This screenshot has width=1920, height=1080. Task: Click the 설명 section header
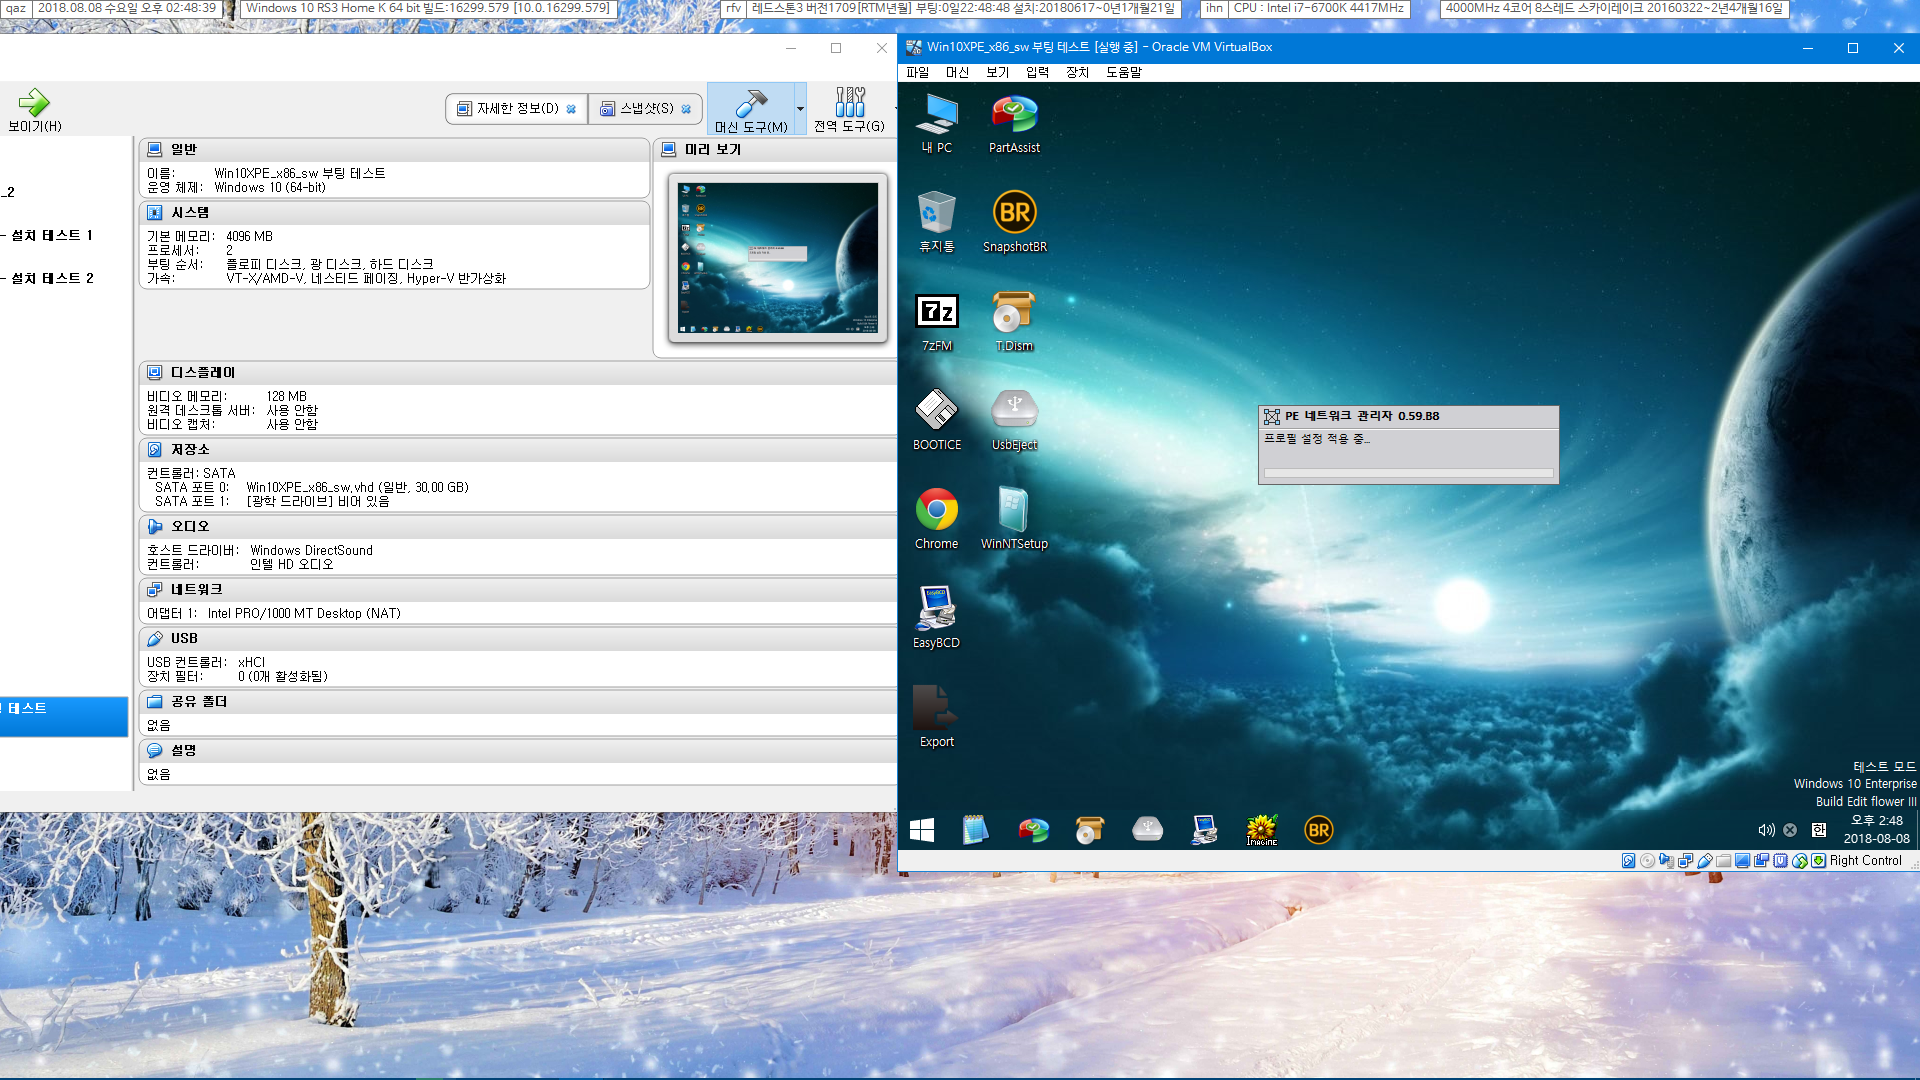(x=518, y=751)
